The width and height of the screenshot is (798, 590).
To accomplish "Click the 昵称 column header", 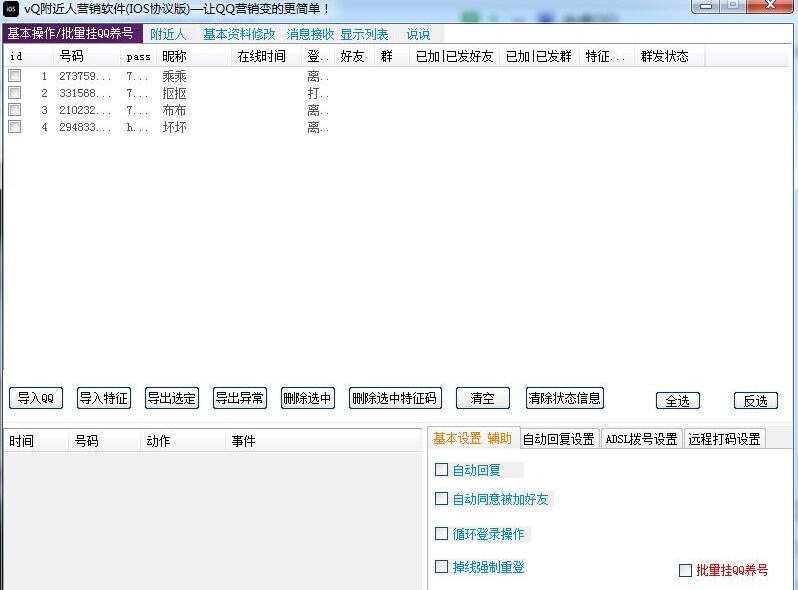I will point(194,56).
